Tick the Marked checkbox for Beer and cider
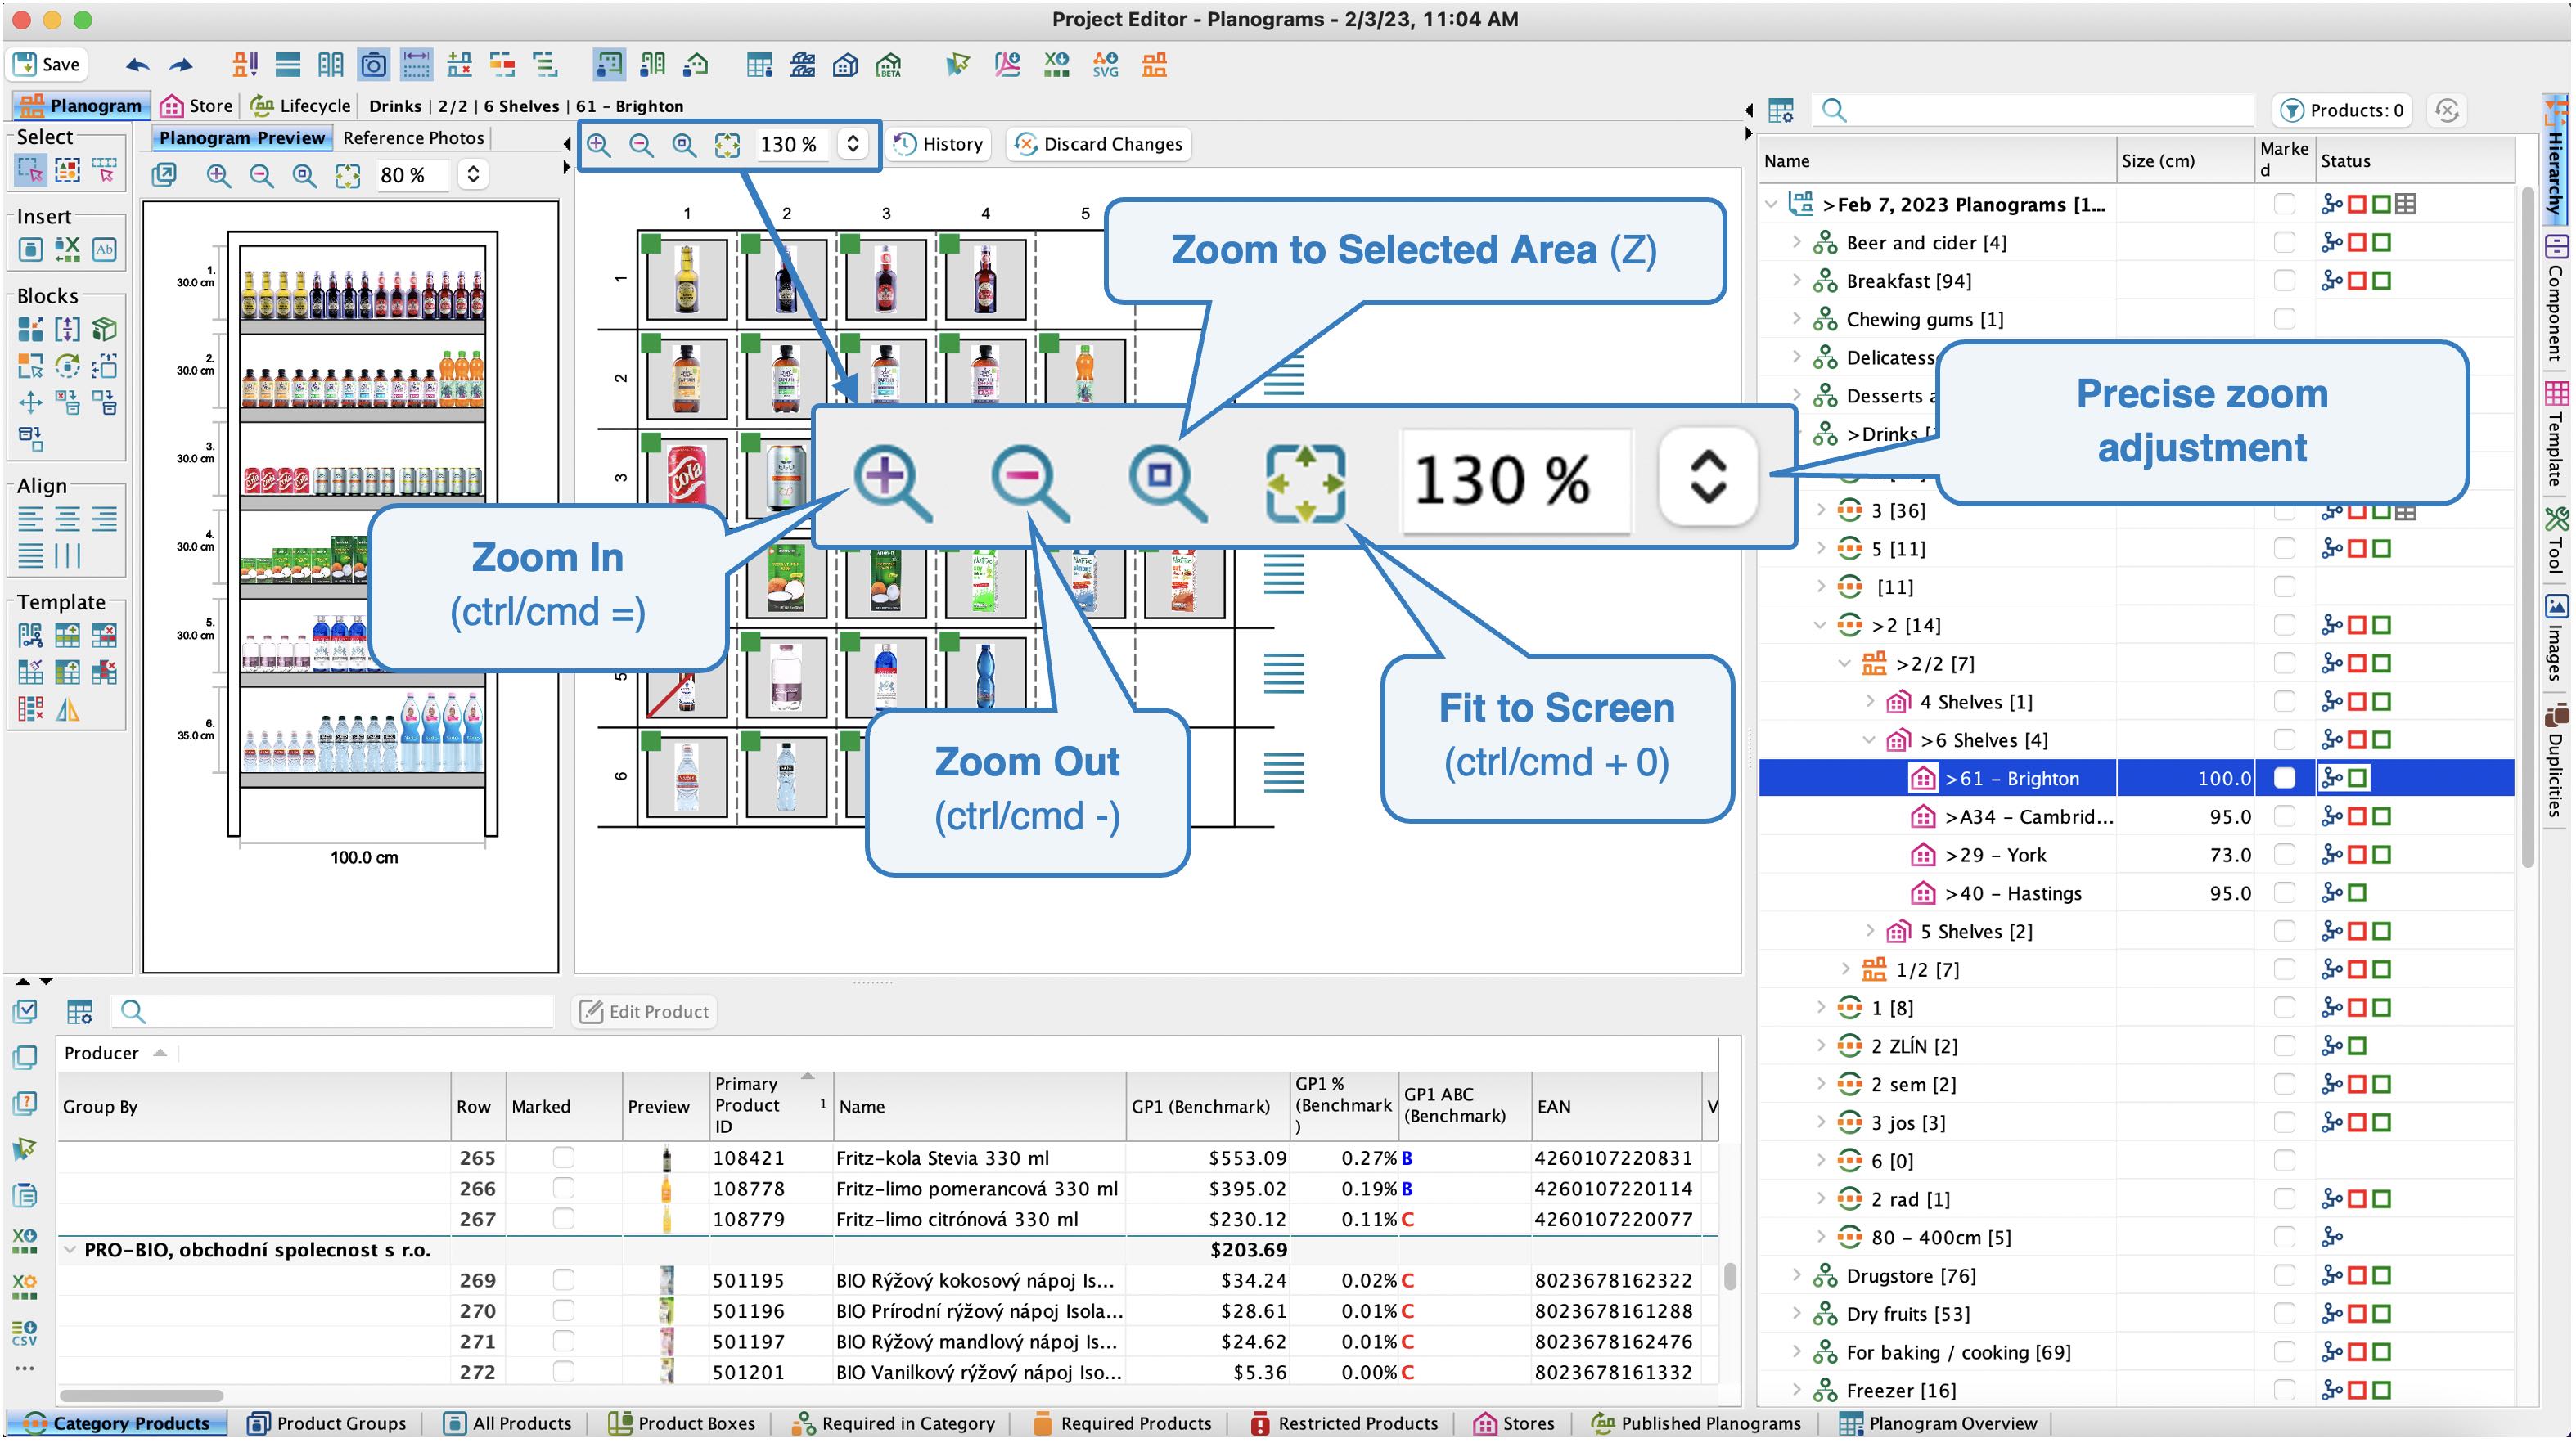 coord(2284,242)
